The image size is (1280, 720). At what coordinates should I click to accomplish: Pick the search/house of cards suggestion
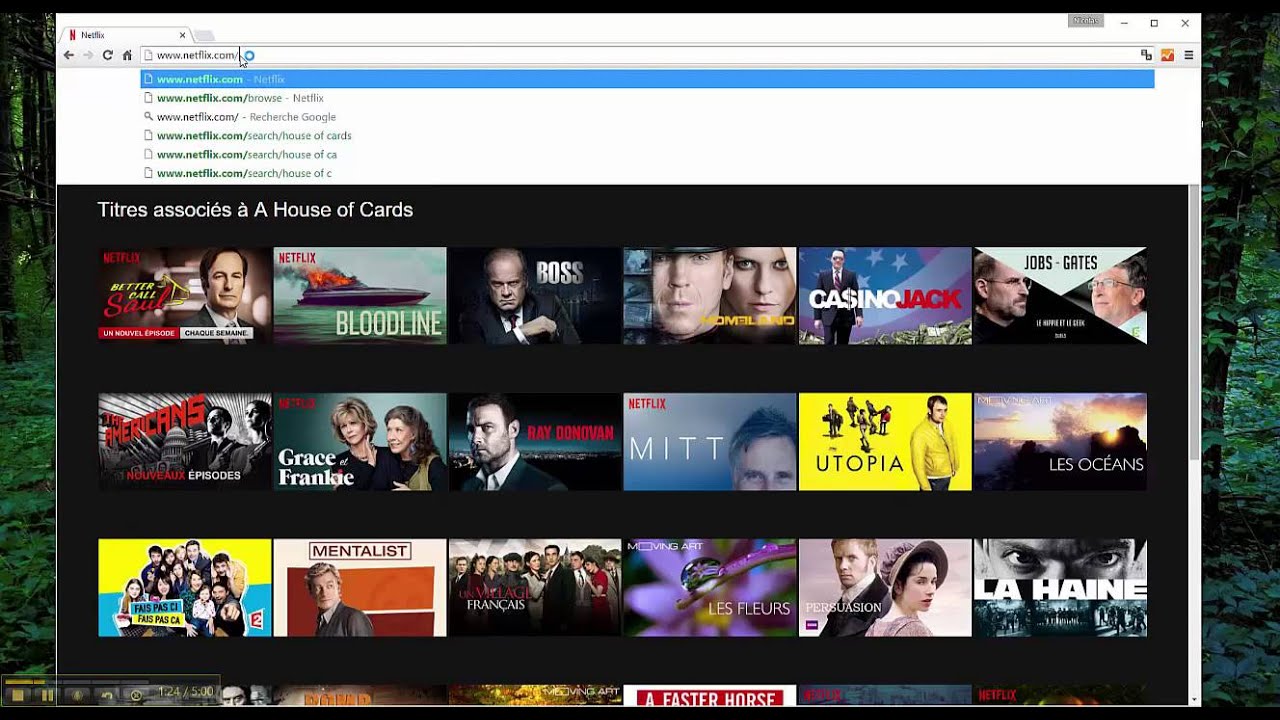(647, 136)
